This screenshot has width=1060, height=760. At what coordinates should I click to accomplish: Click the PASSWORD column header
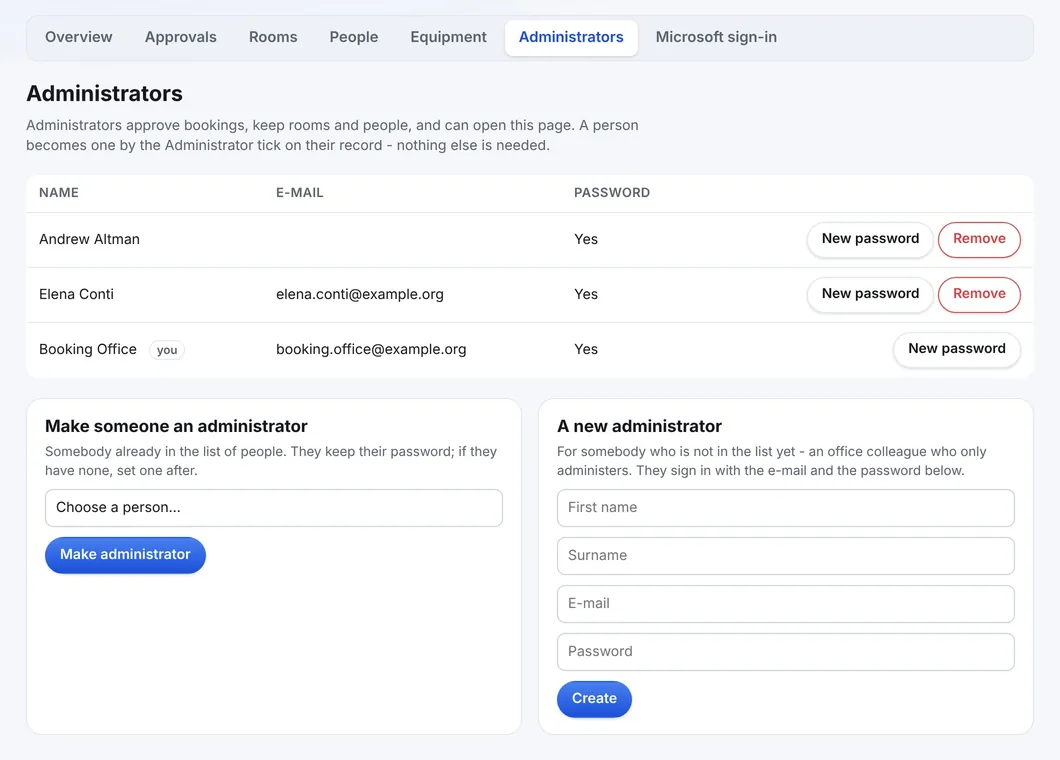[612, 193]
